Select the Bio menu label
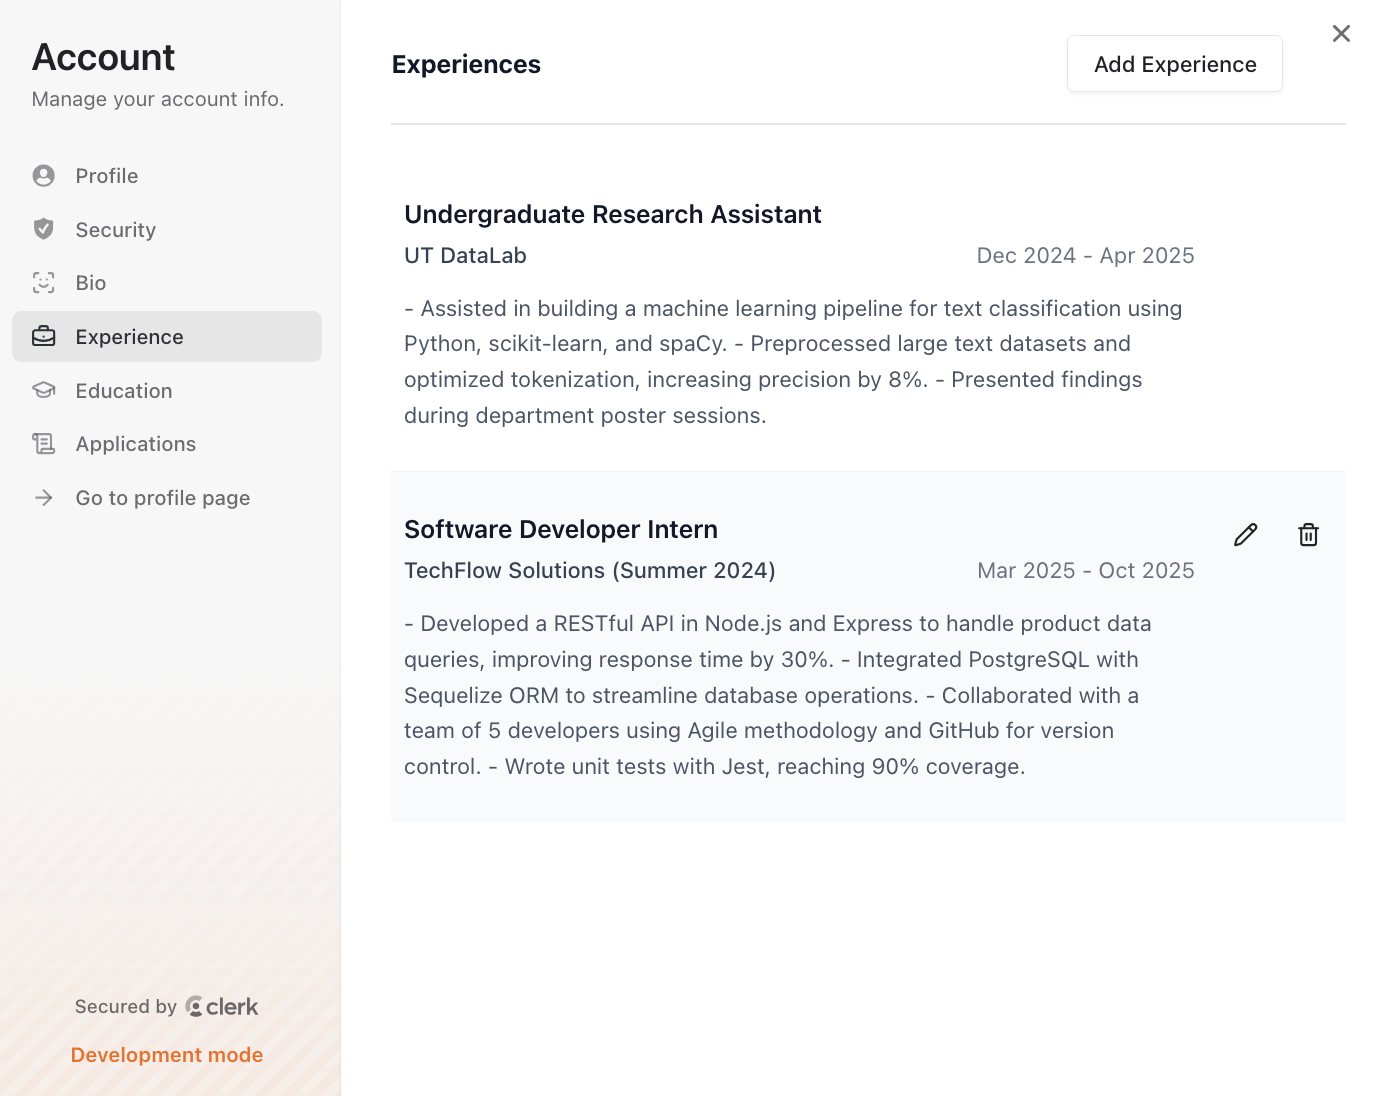1376x1096 pixels. click(x=91, y=283)
